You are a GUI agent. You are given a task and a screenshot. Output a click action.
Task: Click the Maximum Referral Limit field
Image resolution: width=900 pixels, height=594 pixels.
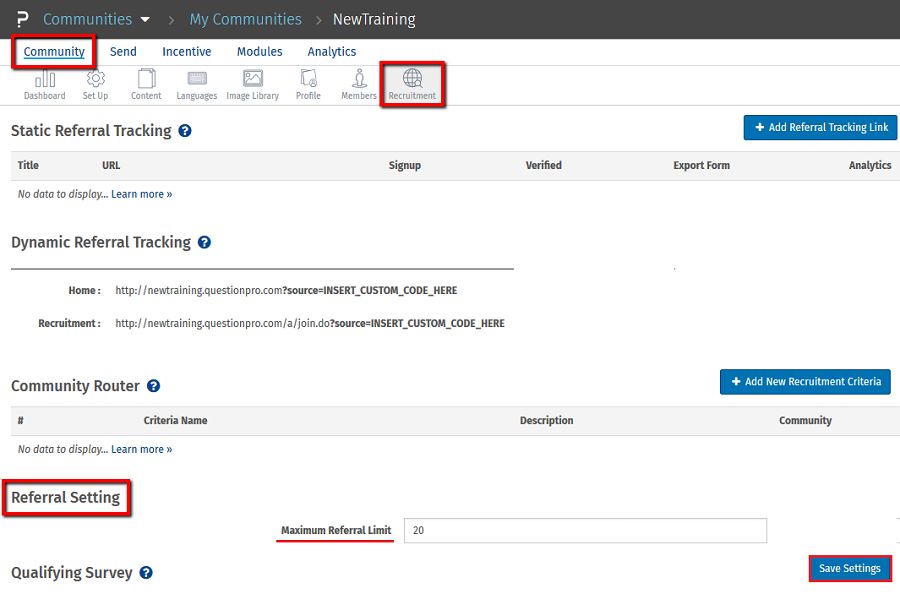click(585, 531)
